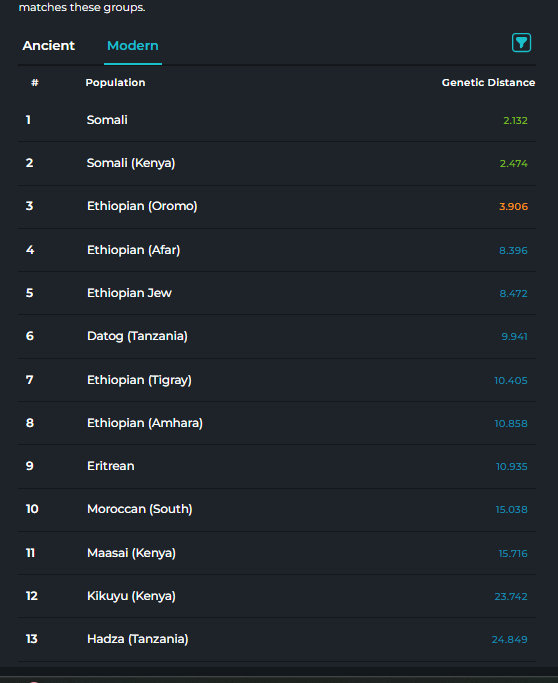Open the Somali population row
This screenshot has height=683, width=558.
click(x=277, y=120)
